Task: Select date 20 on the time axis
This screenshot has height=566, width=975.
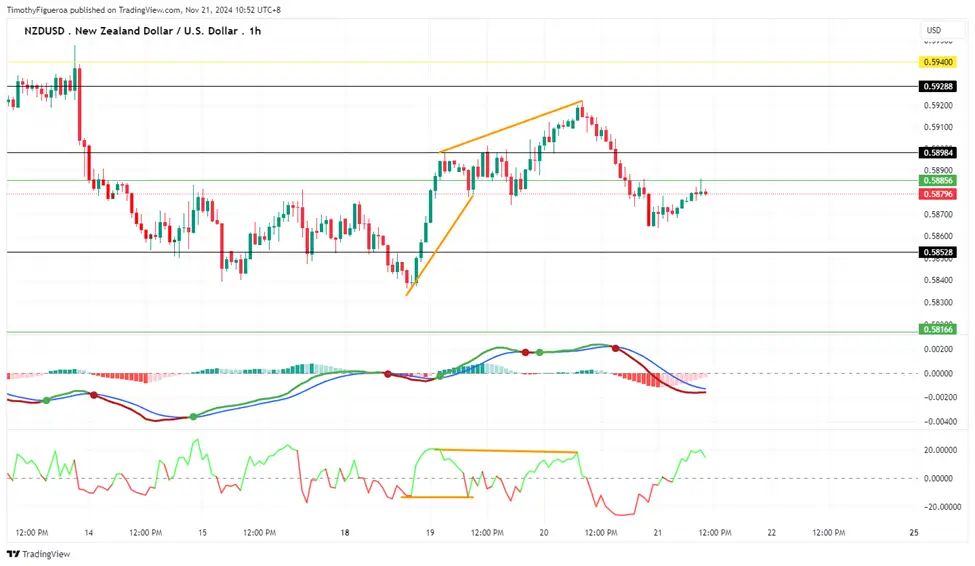Action: (544, 533)
